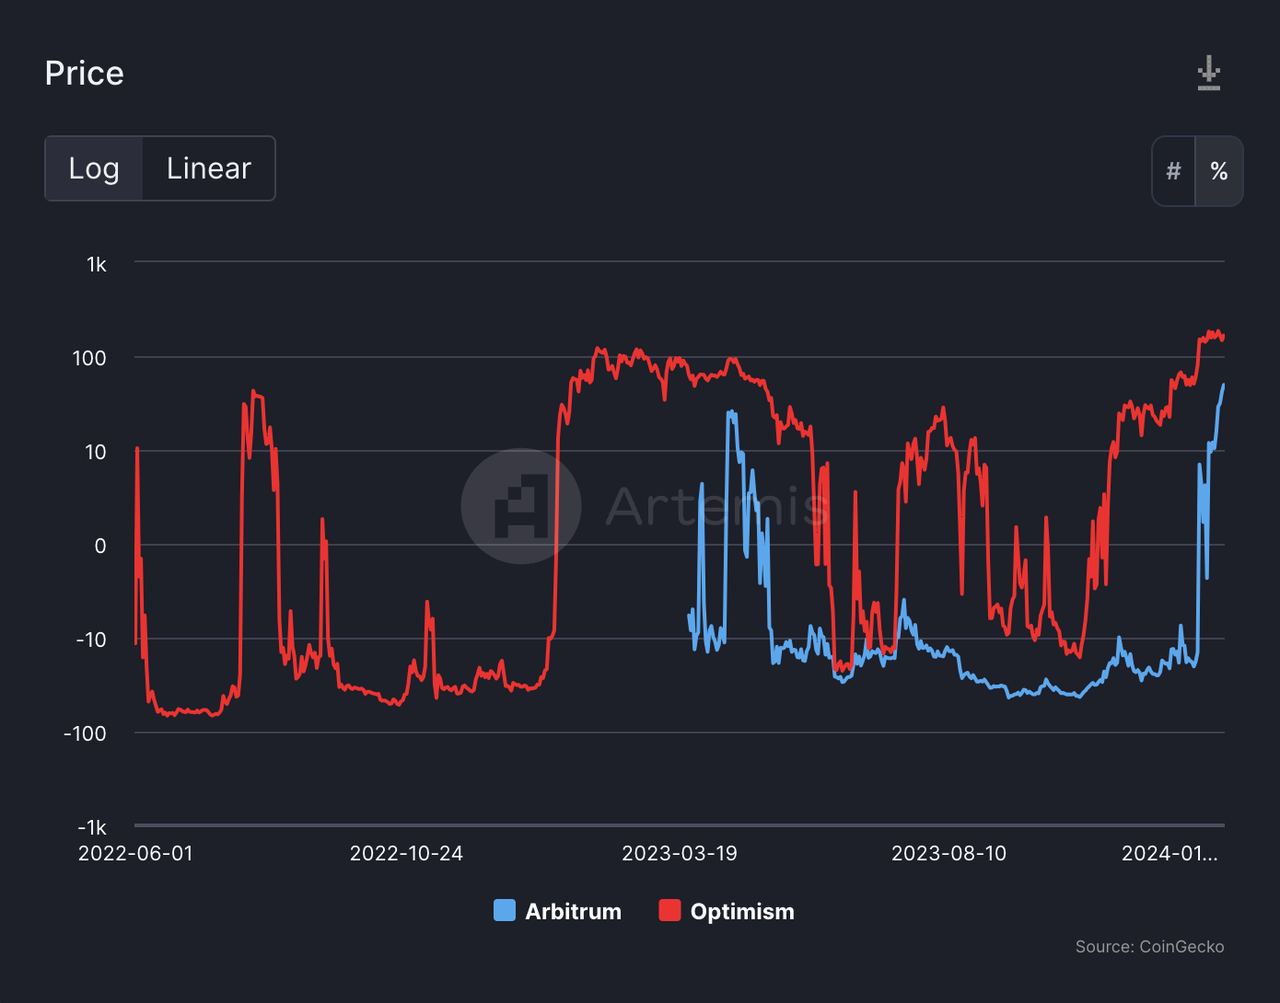Image resolution: width=1280 pixels, height=1003 pixels.
Task: Click the 2022-06-01 x-axis date label
Action: (135, 853)
